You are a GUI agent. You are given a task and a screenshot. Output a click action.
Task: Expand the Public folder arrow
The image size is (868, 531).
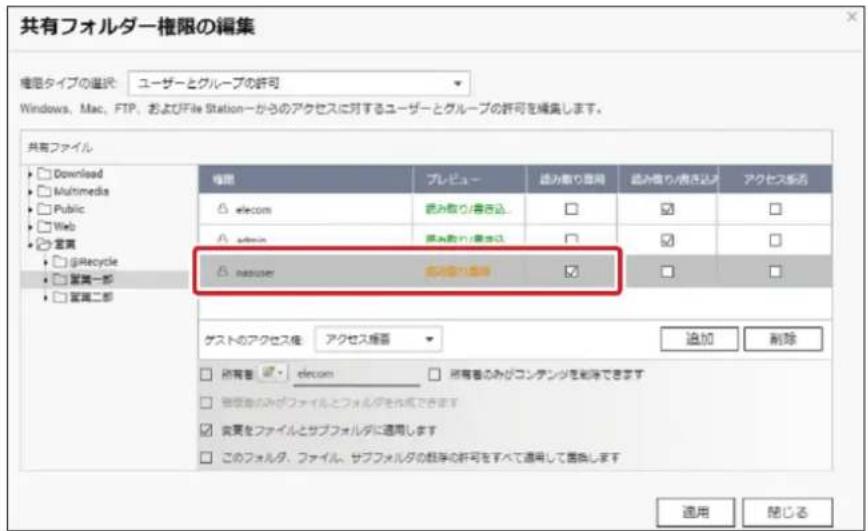(30, 210)
